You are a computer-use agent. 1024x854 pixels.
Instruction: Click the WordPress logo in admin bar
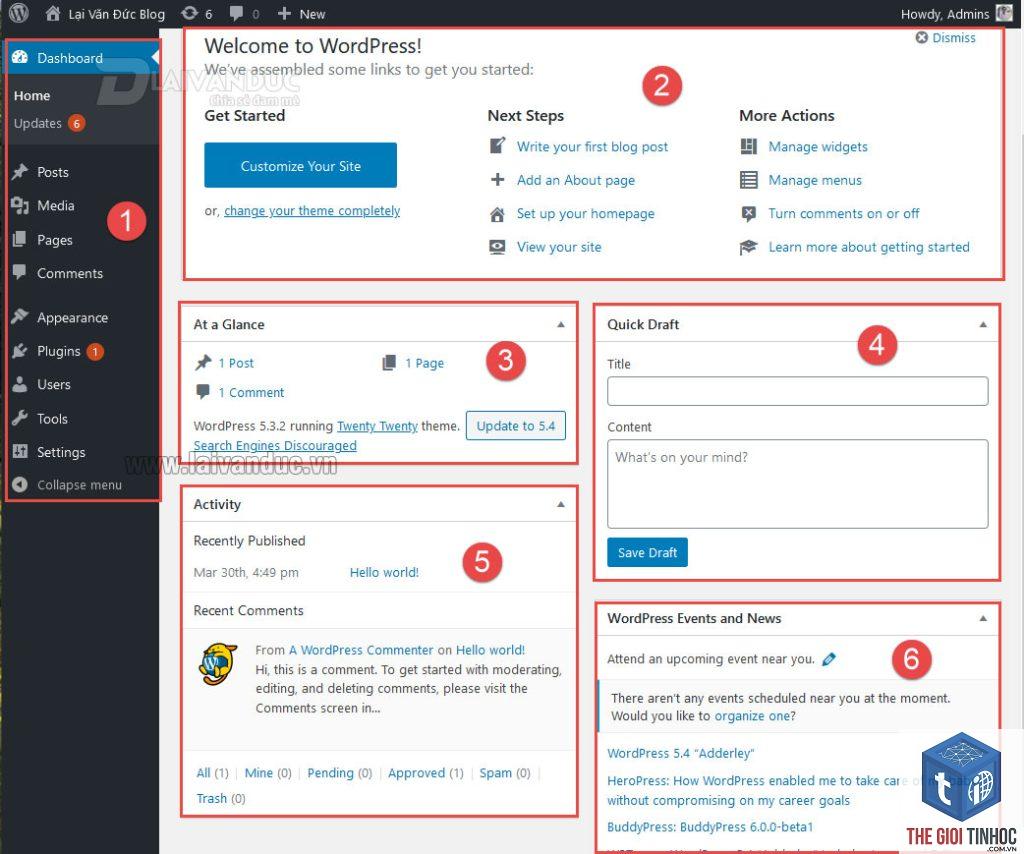click(18, 13)
